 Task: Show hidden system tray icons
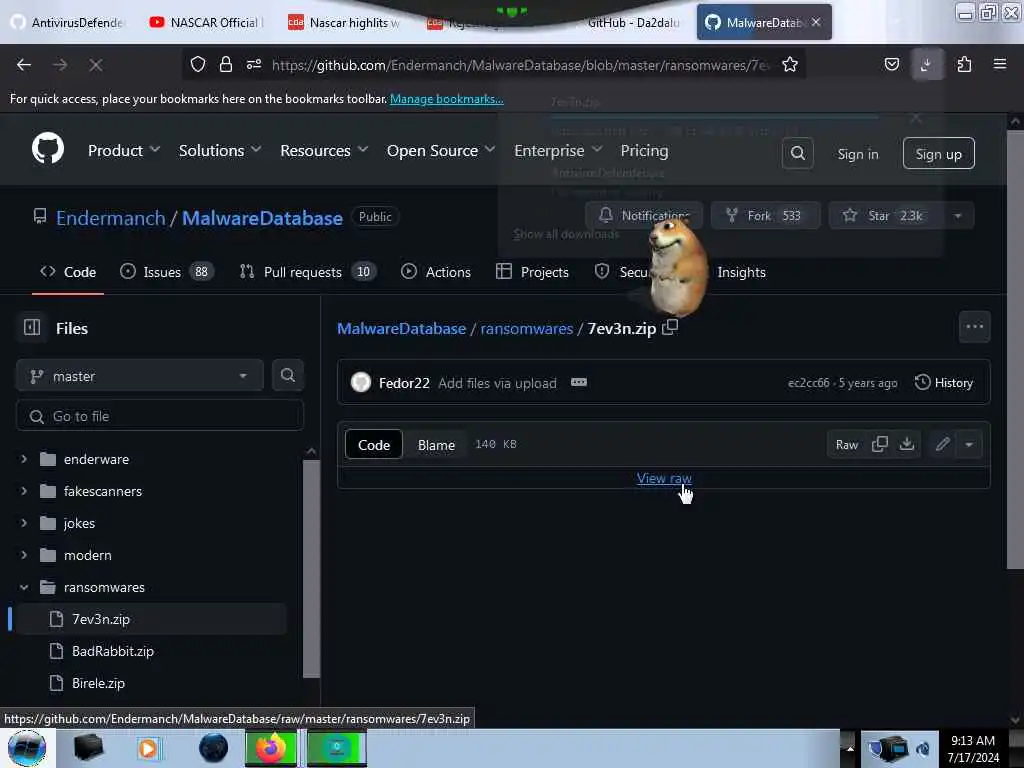(x=849, y=748)
